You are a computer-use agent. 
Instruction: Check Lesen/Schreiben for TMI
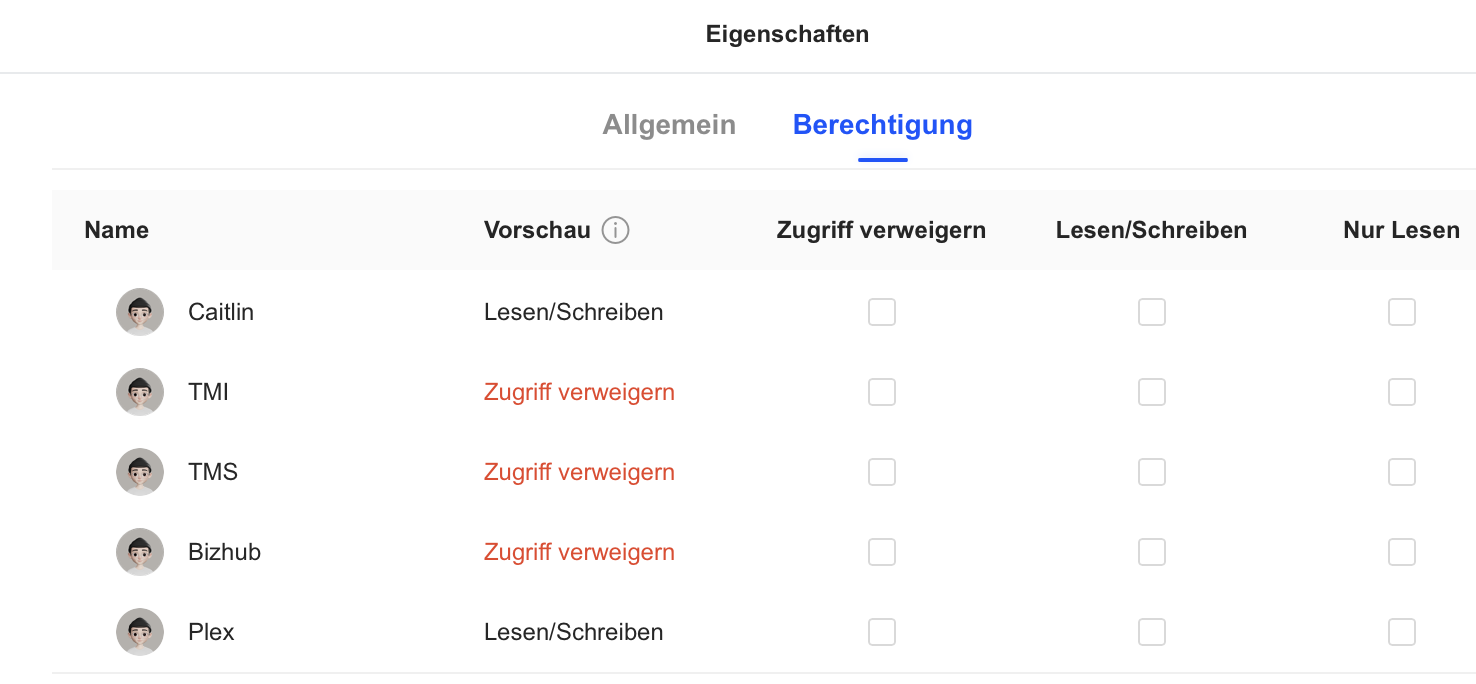pyautogui.click(x=1152, y=392)
